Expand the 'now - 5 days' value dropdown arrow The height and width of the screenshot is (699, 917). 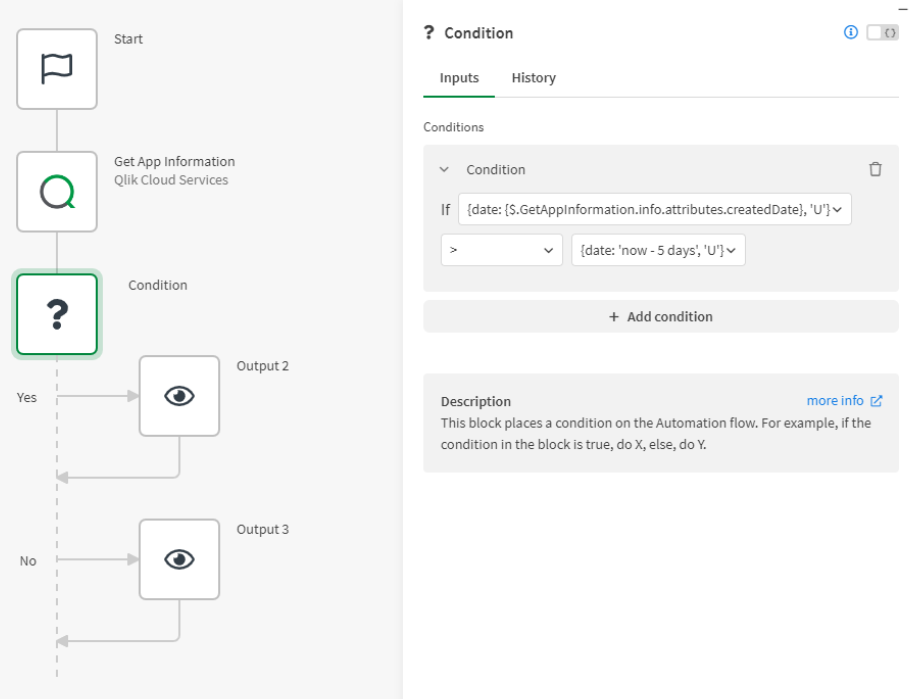pyautogui.click(x=731, y=250)
